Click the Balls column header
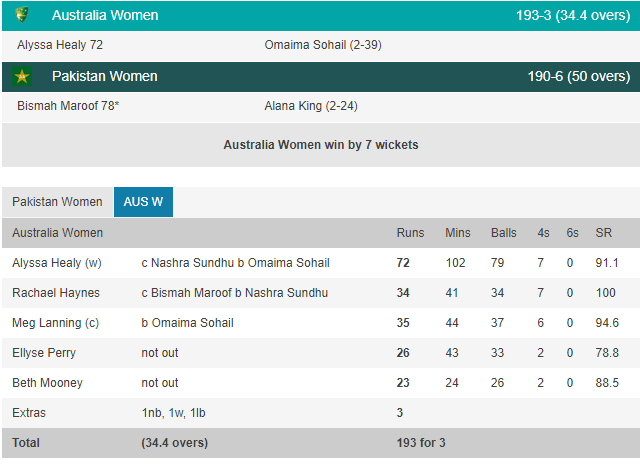The image size is (640, 464). 504,233
